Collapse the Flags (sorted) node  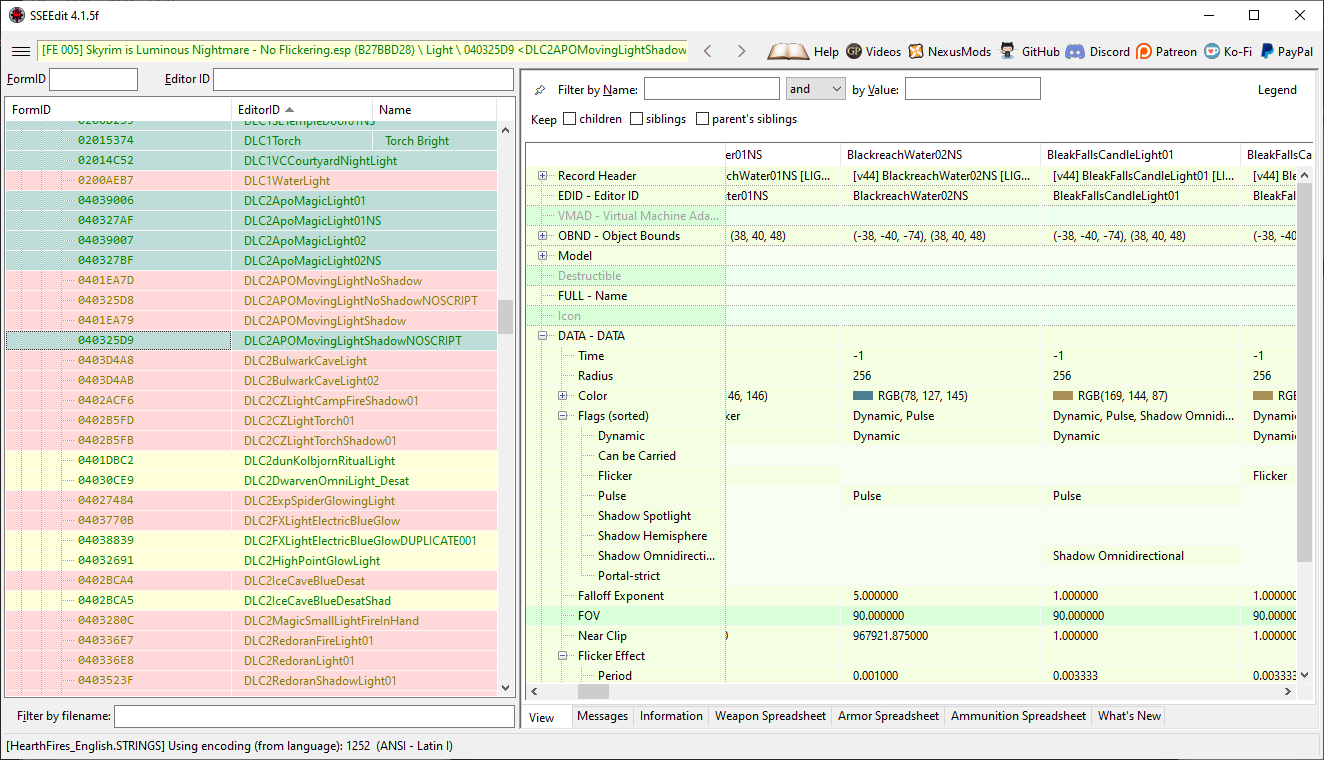(563, 416)
